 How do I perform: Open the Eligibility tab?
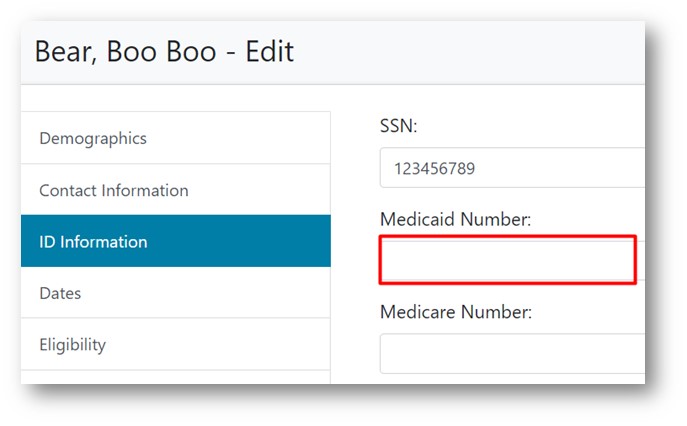(x=72, y=345)
